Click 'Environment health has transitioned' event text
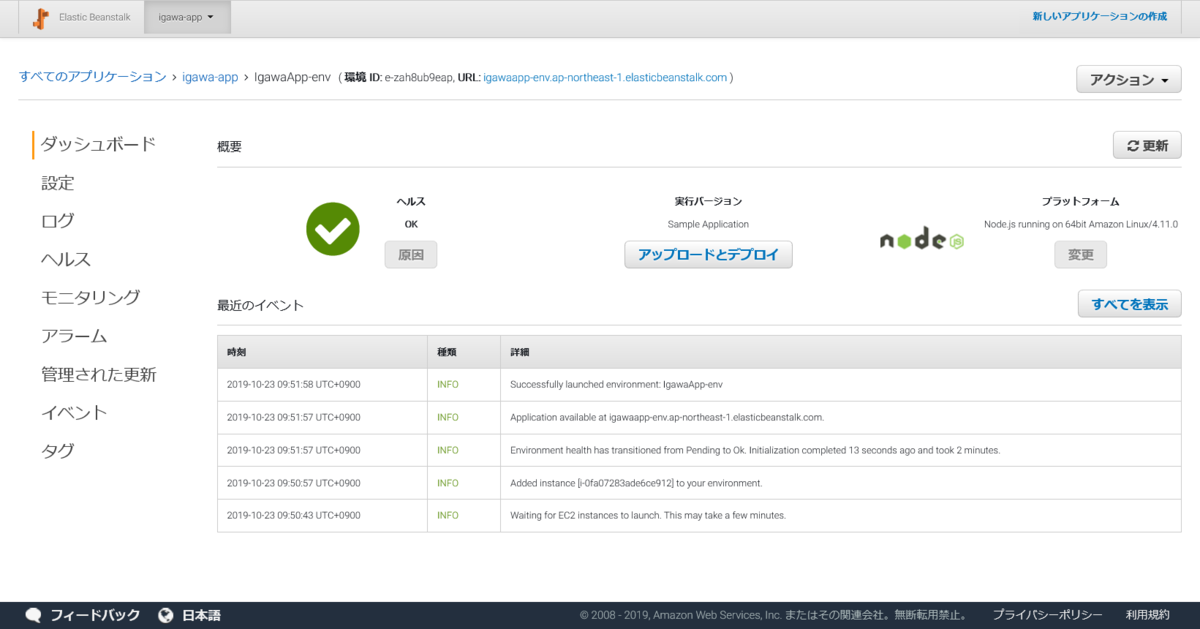Image resolution: width=1200 pixels, height=629 pixels. click(x=755, y=450)
